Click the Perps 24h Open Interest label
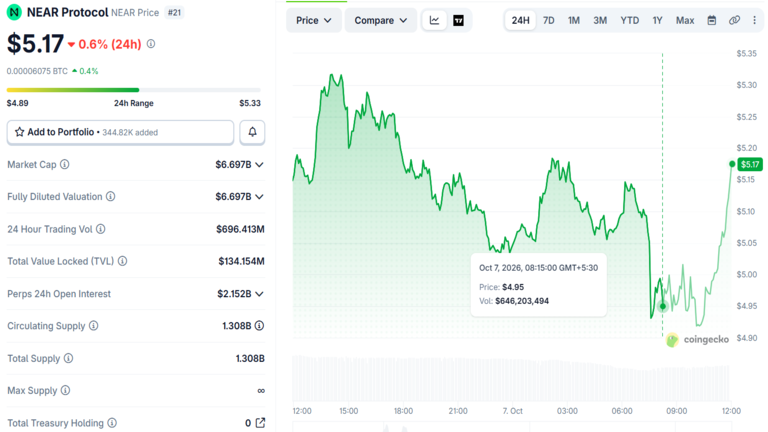Image resolution: width=768 pixels, height=432 pixels. pyautogui.click(x=59, y=294)
